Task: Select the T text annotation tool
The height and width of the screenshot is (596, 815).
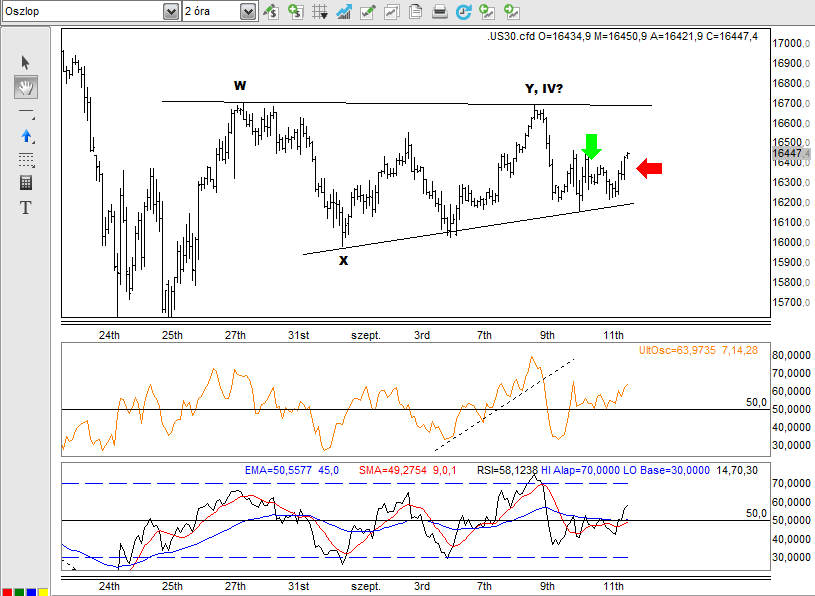Action: (25, 208)
